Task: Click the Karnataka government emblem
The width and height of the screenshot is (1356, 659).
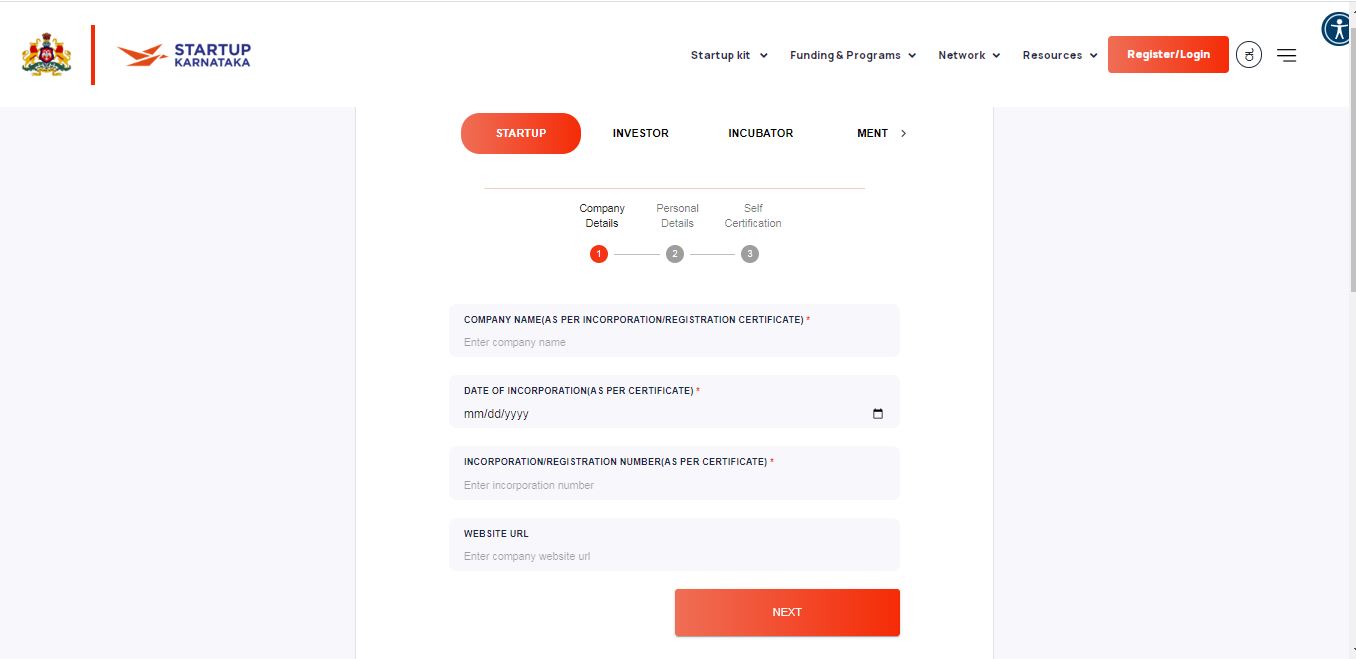Action: tap(46, 54)
